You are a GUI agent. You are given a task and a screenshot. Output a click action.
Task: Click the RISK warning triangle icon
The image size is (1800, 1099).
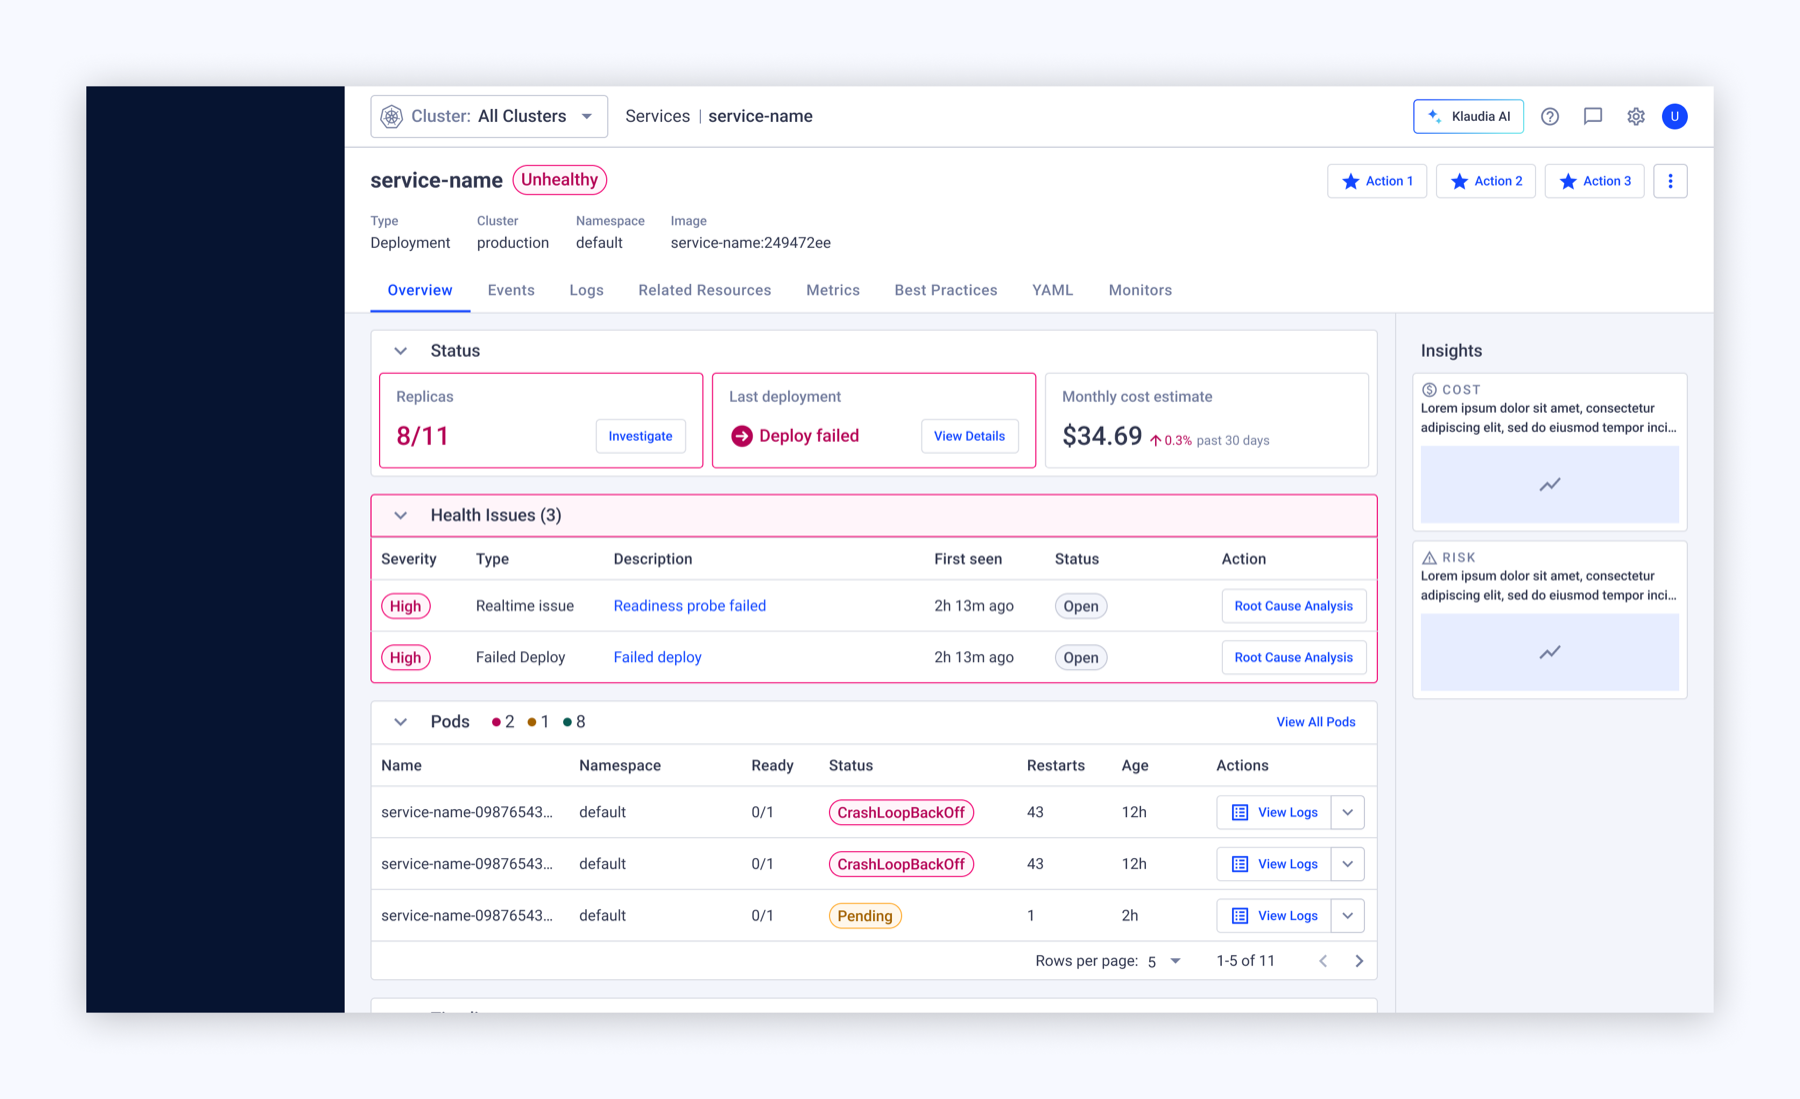[1429, 558]
